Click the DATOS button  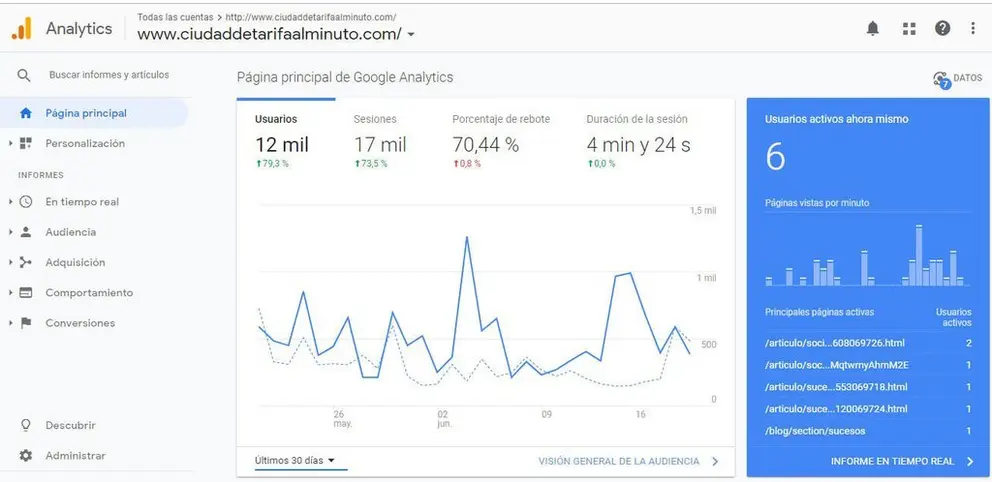(x=957, y=79)
